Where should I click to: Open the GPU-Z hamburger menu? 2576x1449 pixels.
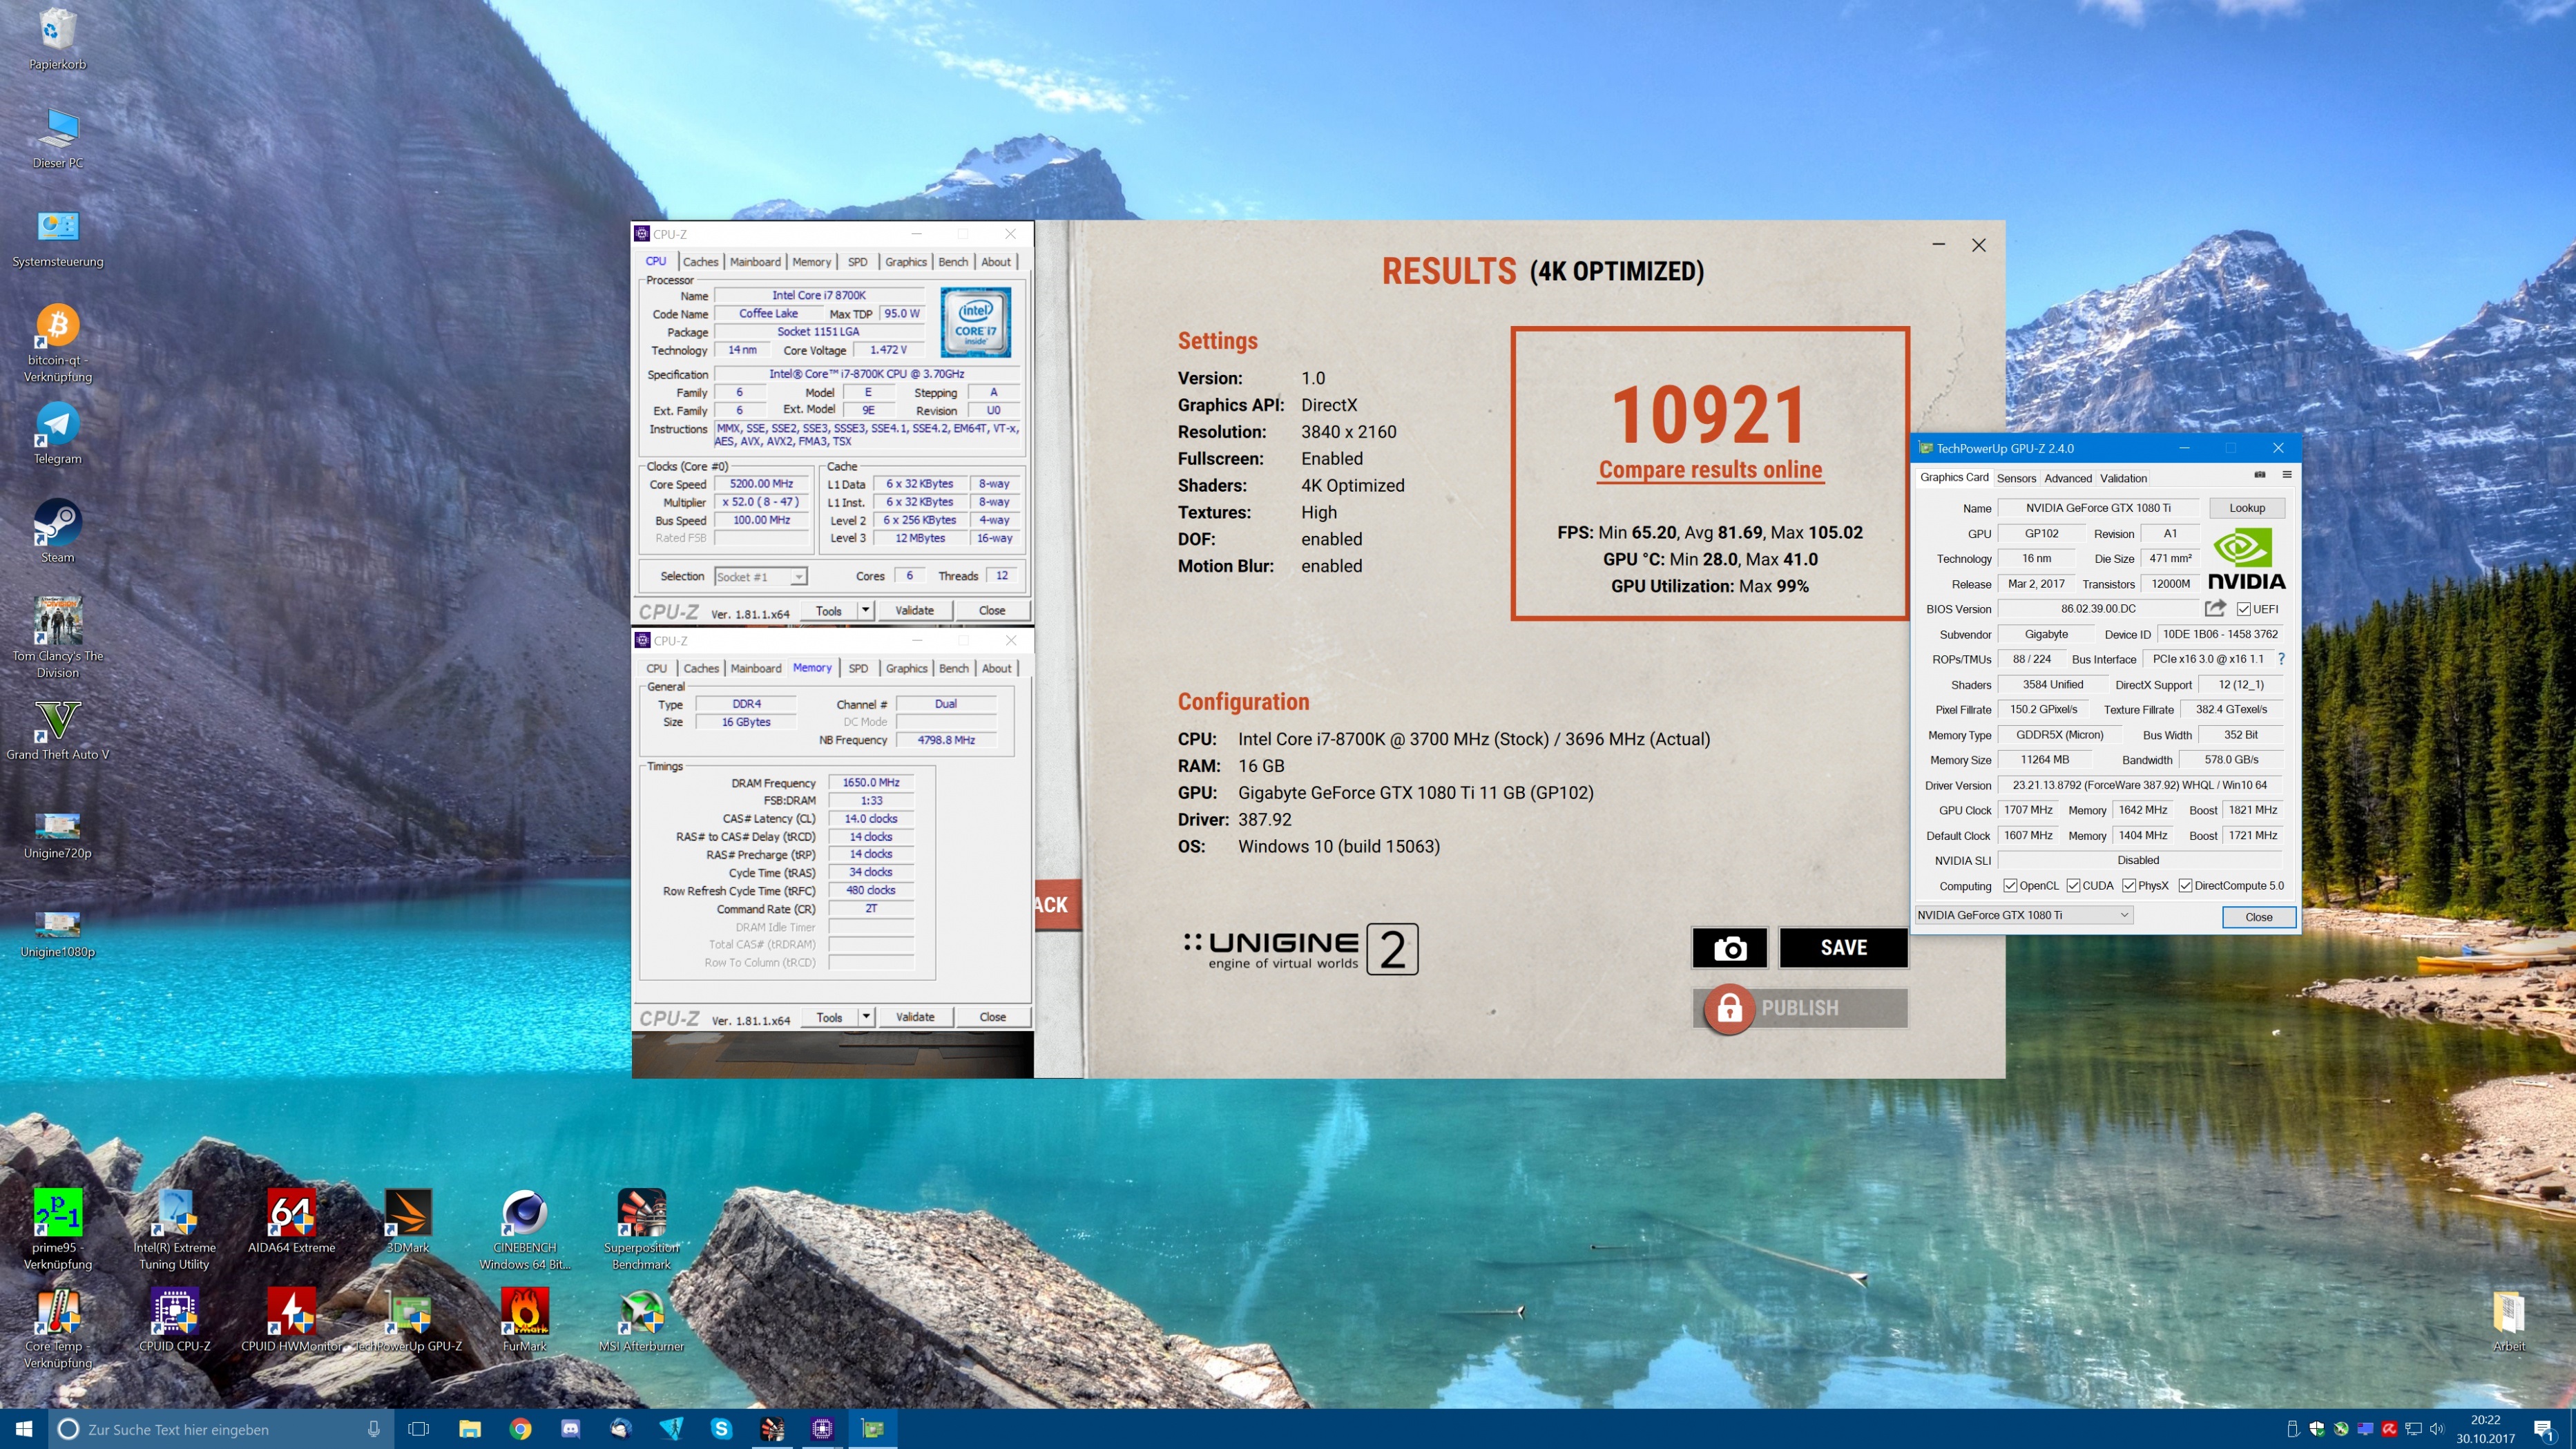(2287, 475)
